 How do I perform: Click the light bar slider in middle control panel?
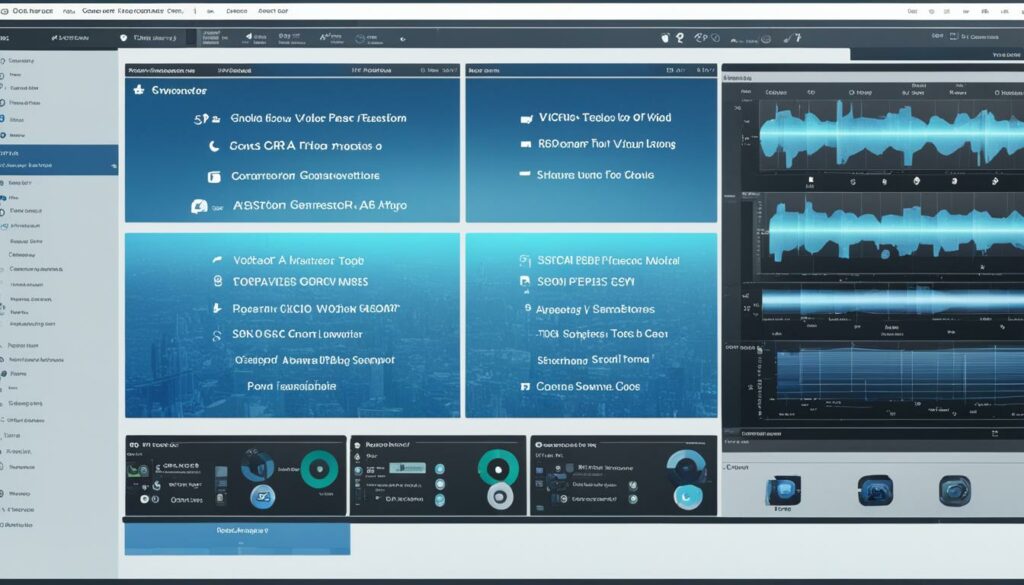(x=407, y=467)
